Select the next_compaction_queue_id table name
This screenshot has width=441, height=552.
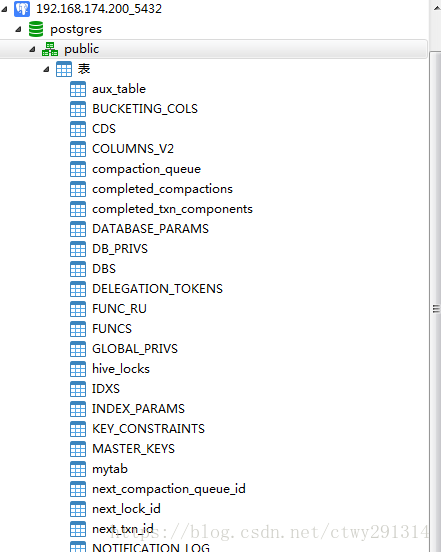(169, 489)
